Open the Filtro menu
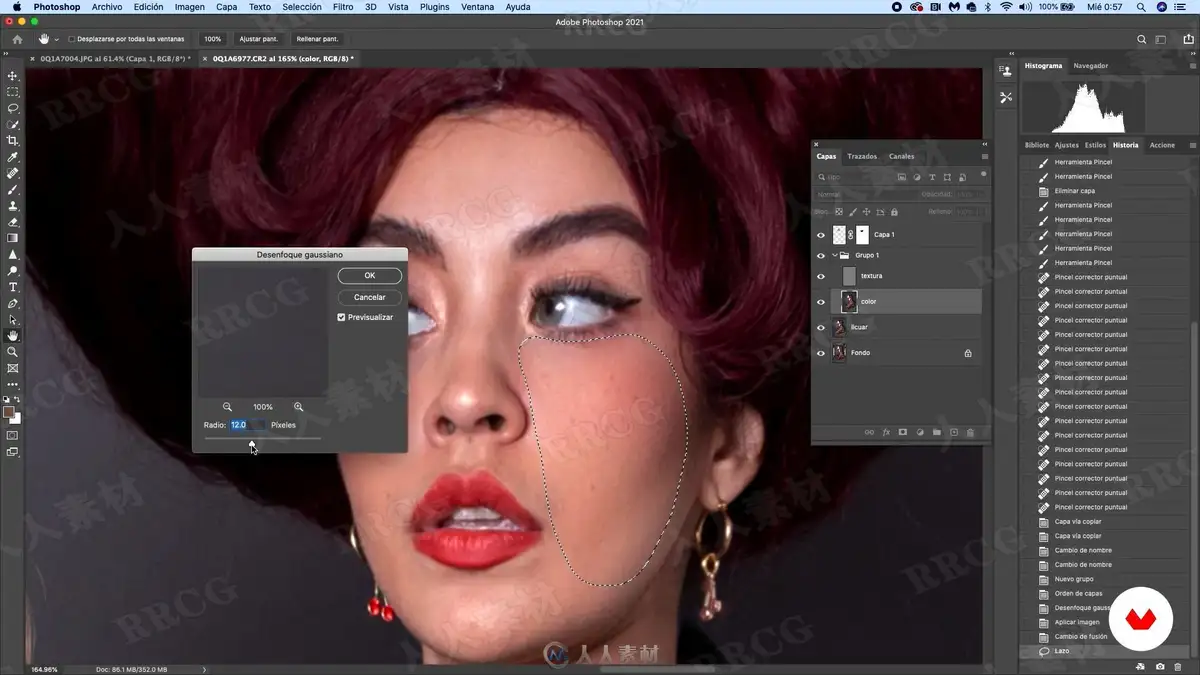This screenshot has height=675, width=1200. (343, 7)
